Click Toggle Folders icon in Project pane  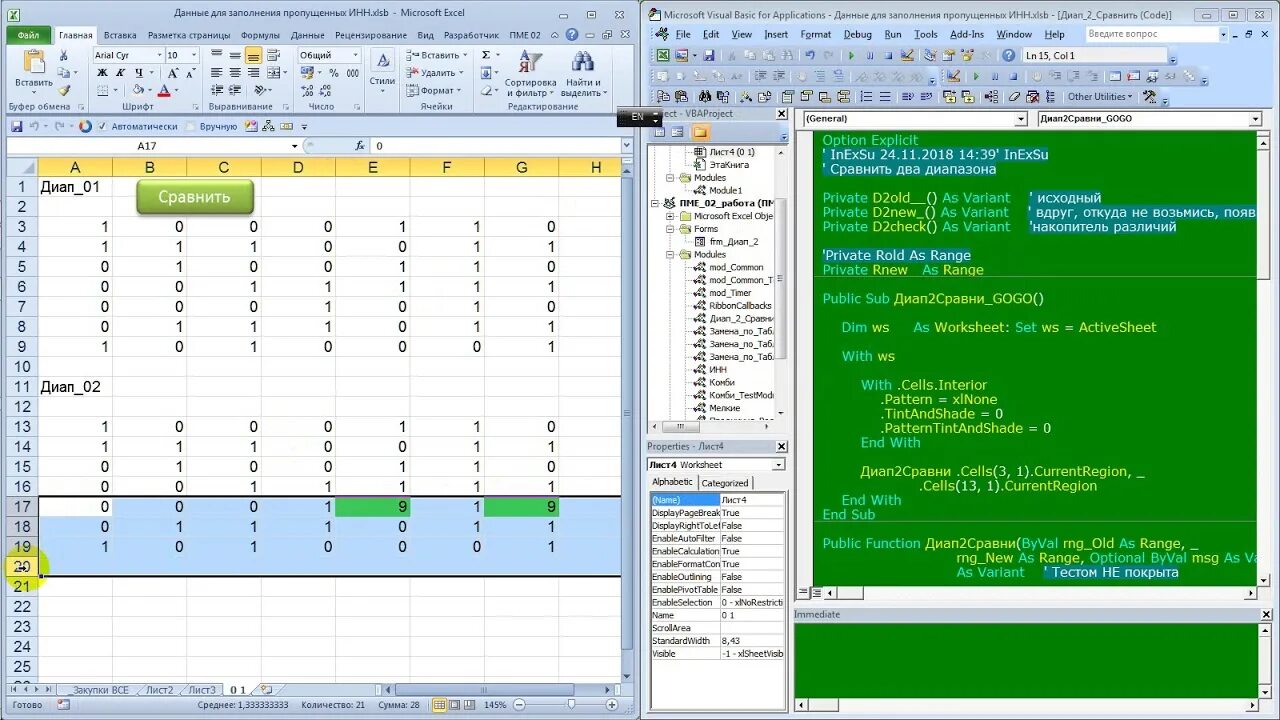699,132
